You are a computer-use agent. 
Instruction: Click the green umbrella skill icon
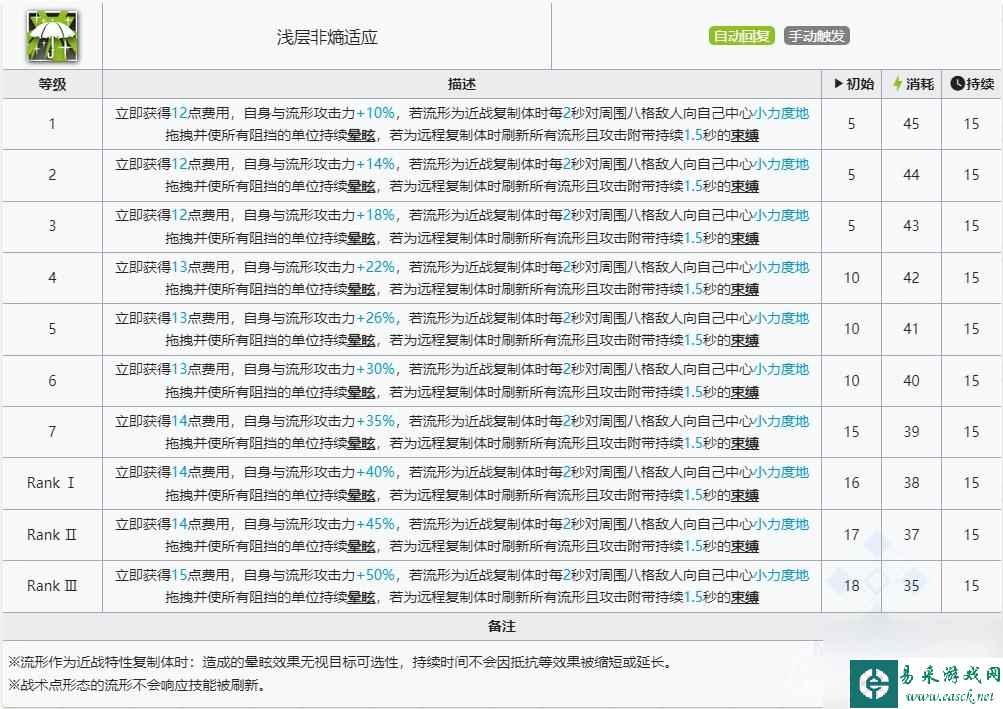coord(52,36)
